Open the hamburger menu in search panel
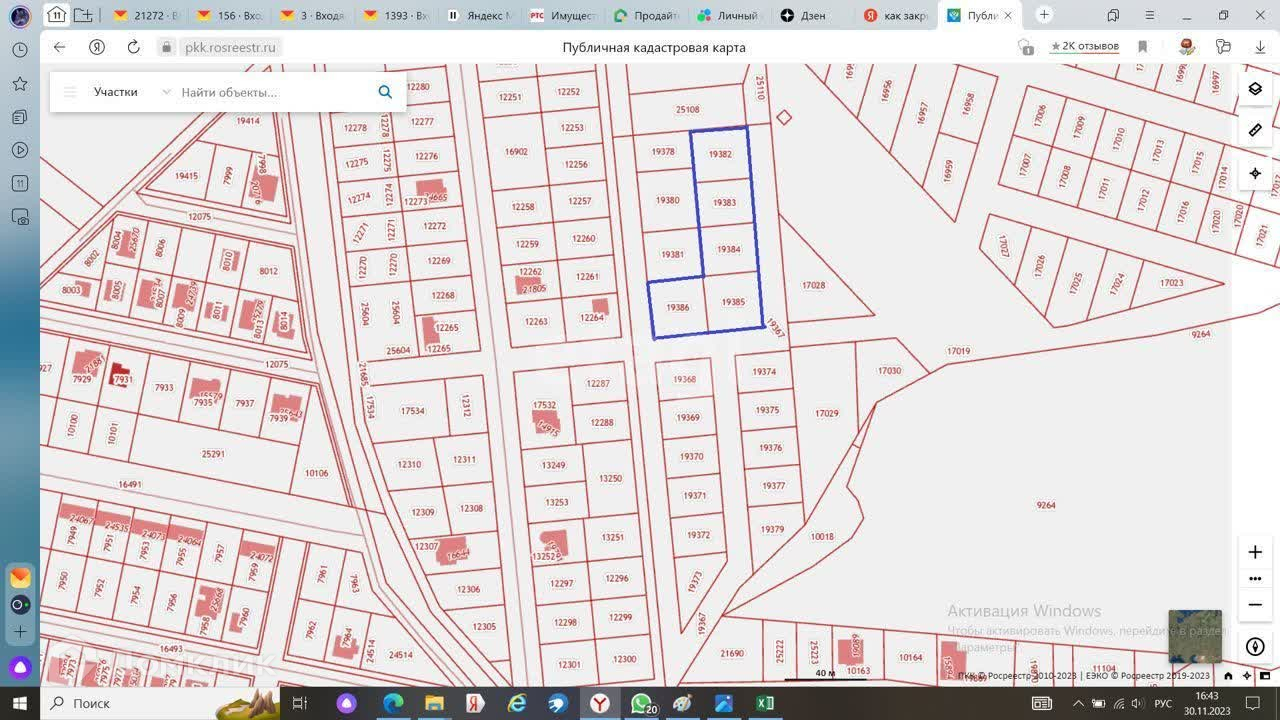 [70, 92]
